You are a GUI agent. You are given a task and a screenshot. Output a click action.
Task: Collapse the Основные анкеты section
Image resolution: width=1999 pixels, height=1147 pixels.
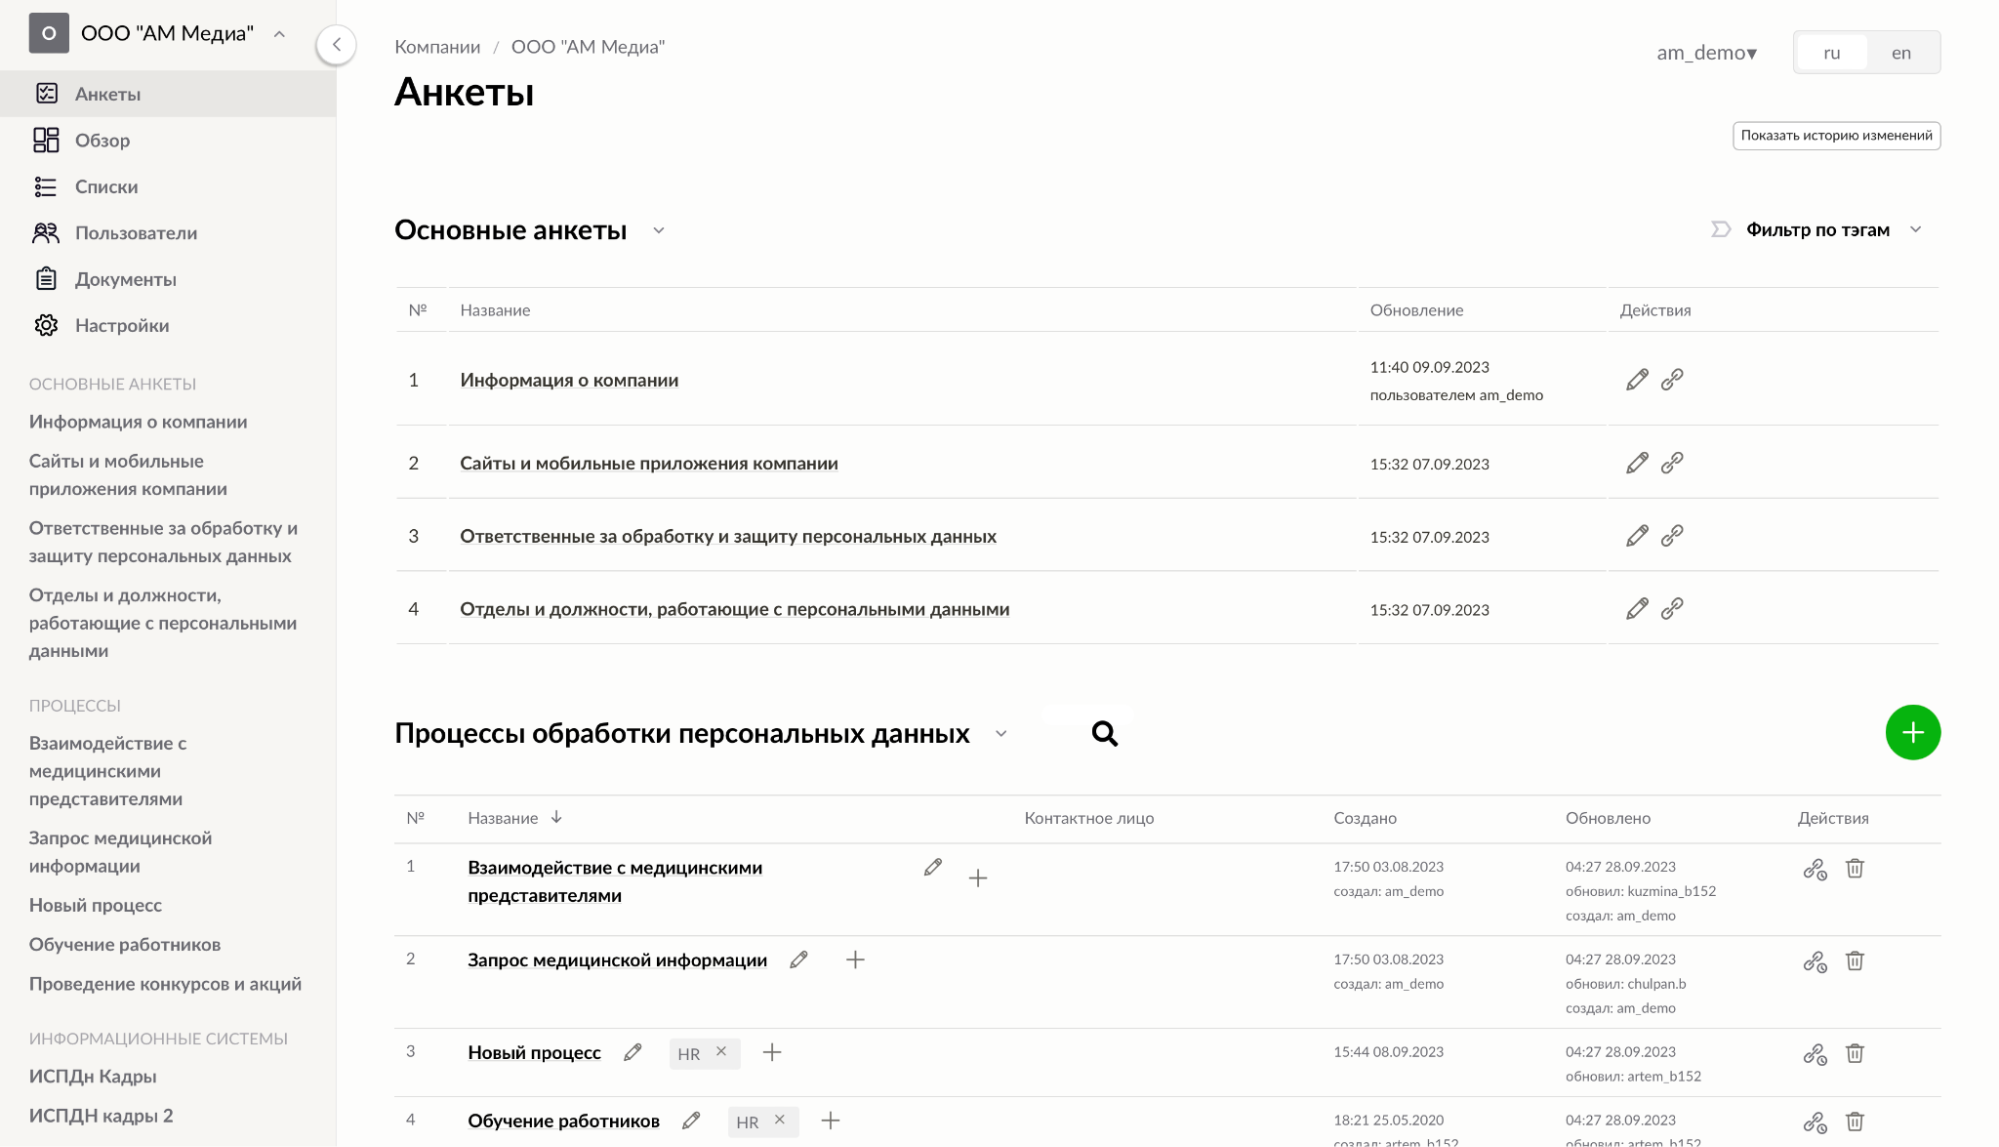[x=659, y=231]
